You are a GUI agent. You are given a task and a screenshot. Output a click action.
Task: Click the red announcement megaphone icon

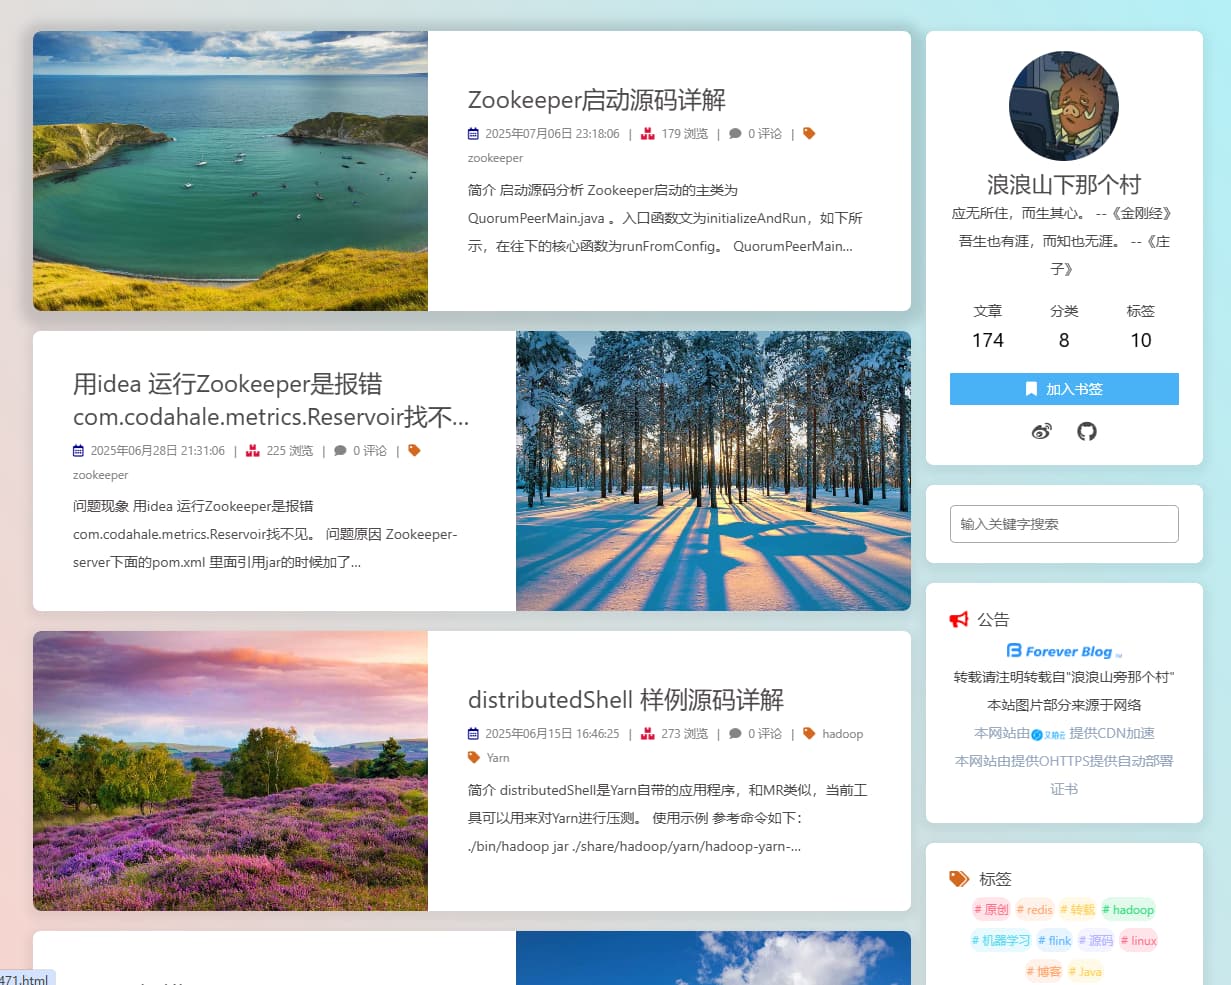tap(958, 618)
